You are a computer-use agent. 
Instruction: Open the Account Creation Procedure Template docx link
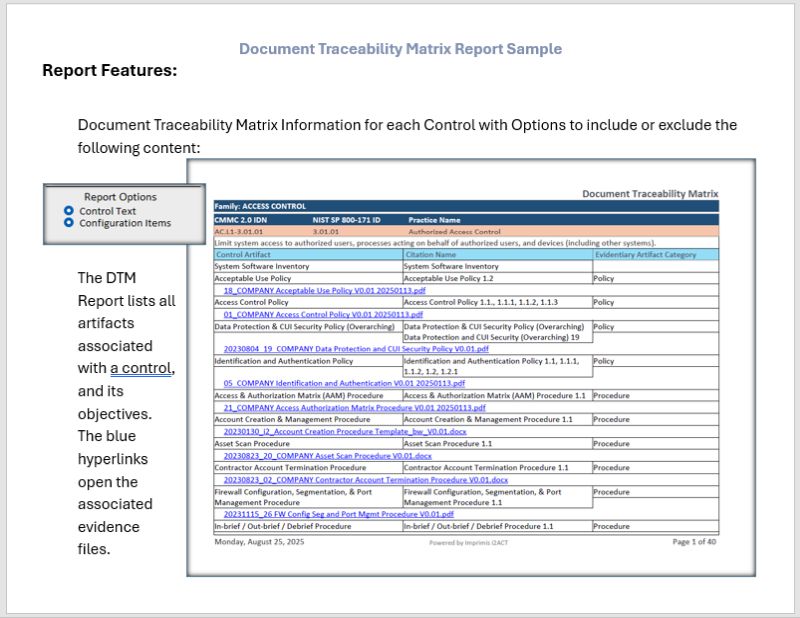[345, 432]
